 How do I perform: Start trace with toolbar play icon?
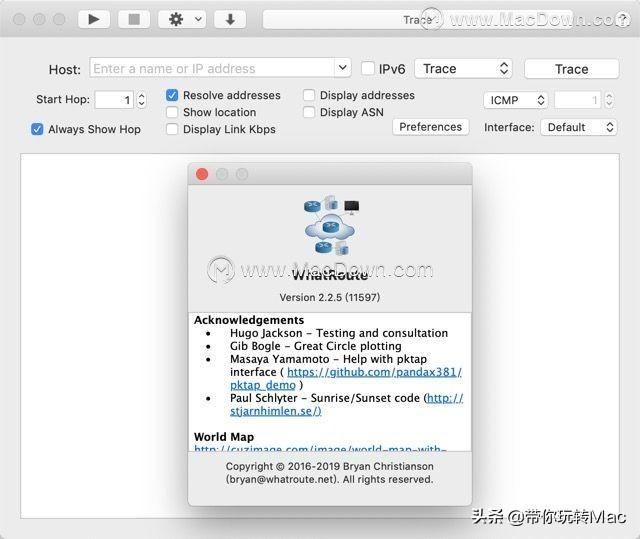[x=94, y=19]
